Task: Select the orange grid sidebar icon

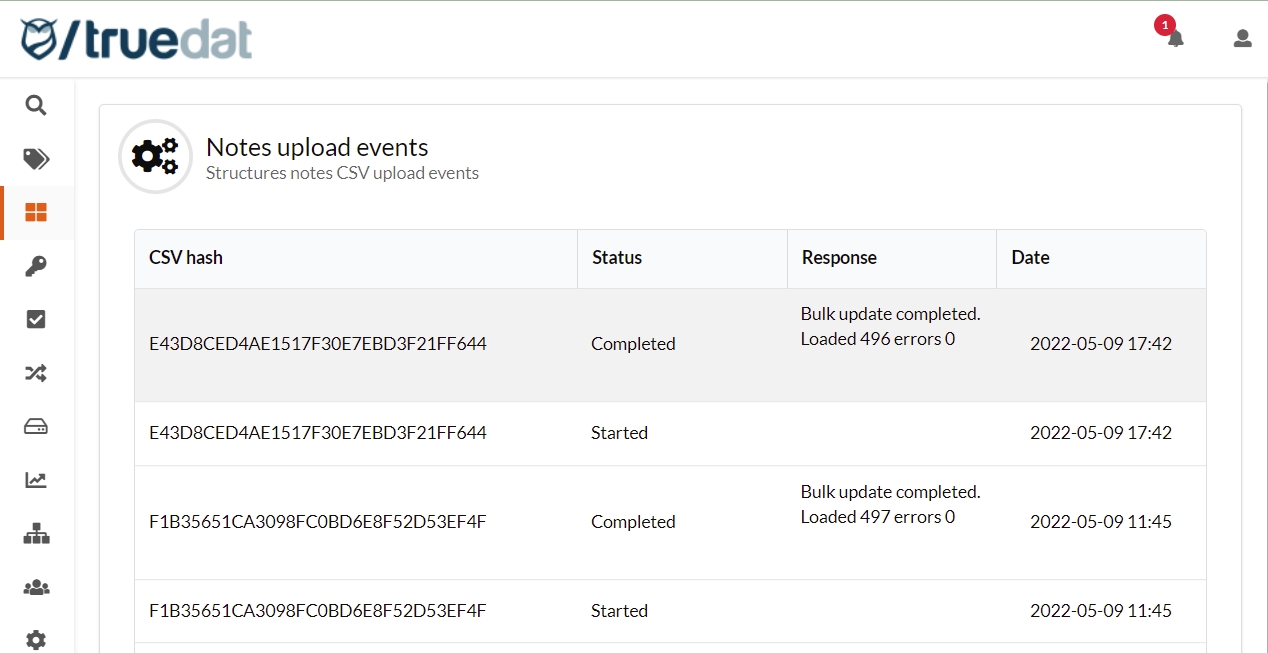Action: [x=36, y=212]
